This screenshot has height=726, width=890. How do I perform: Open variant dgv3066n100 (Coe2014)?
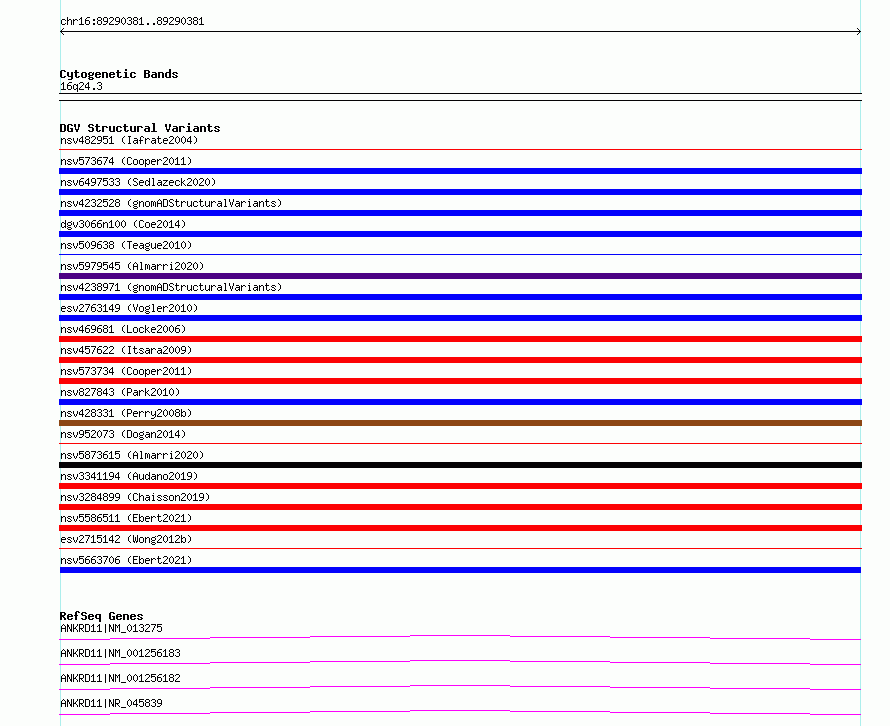123,224
